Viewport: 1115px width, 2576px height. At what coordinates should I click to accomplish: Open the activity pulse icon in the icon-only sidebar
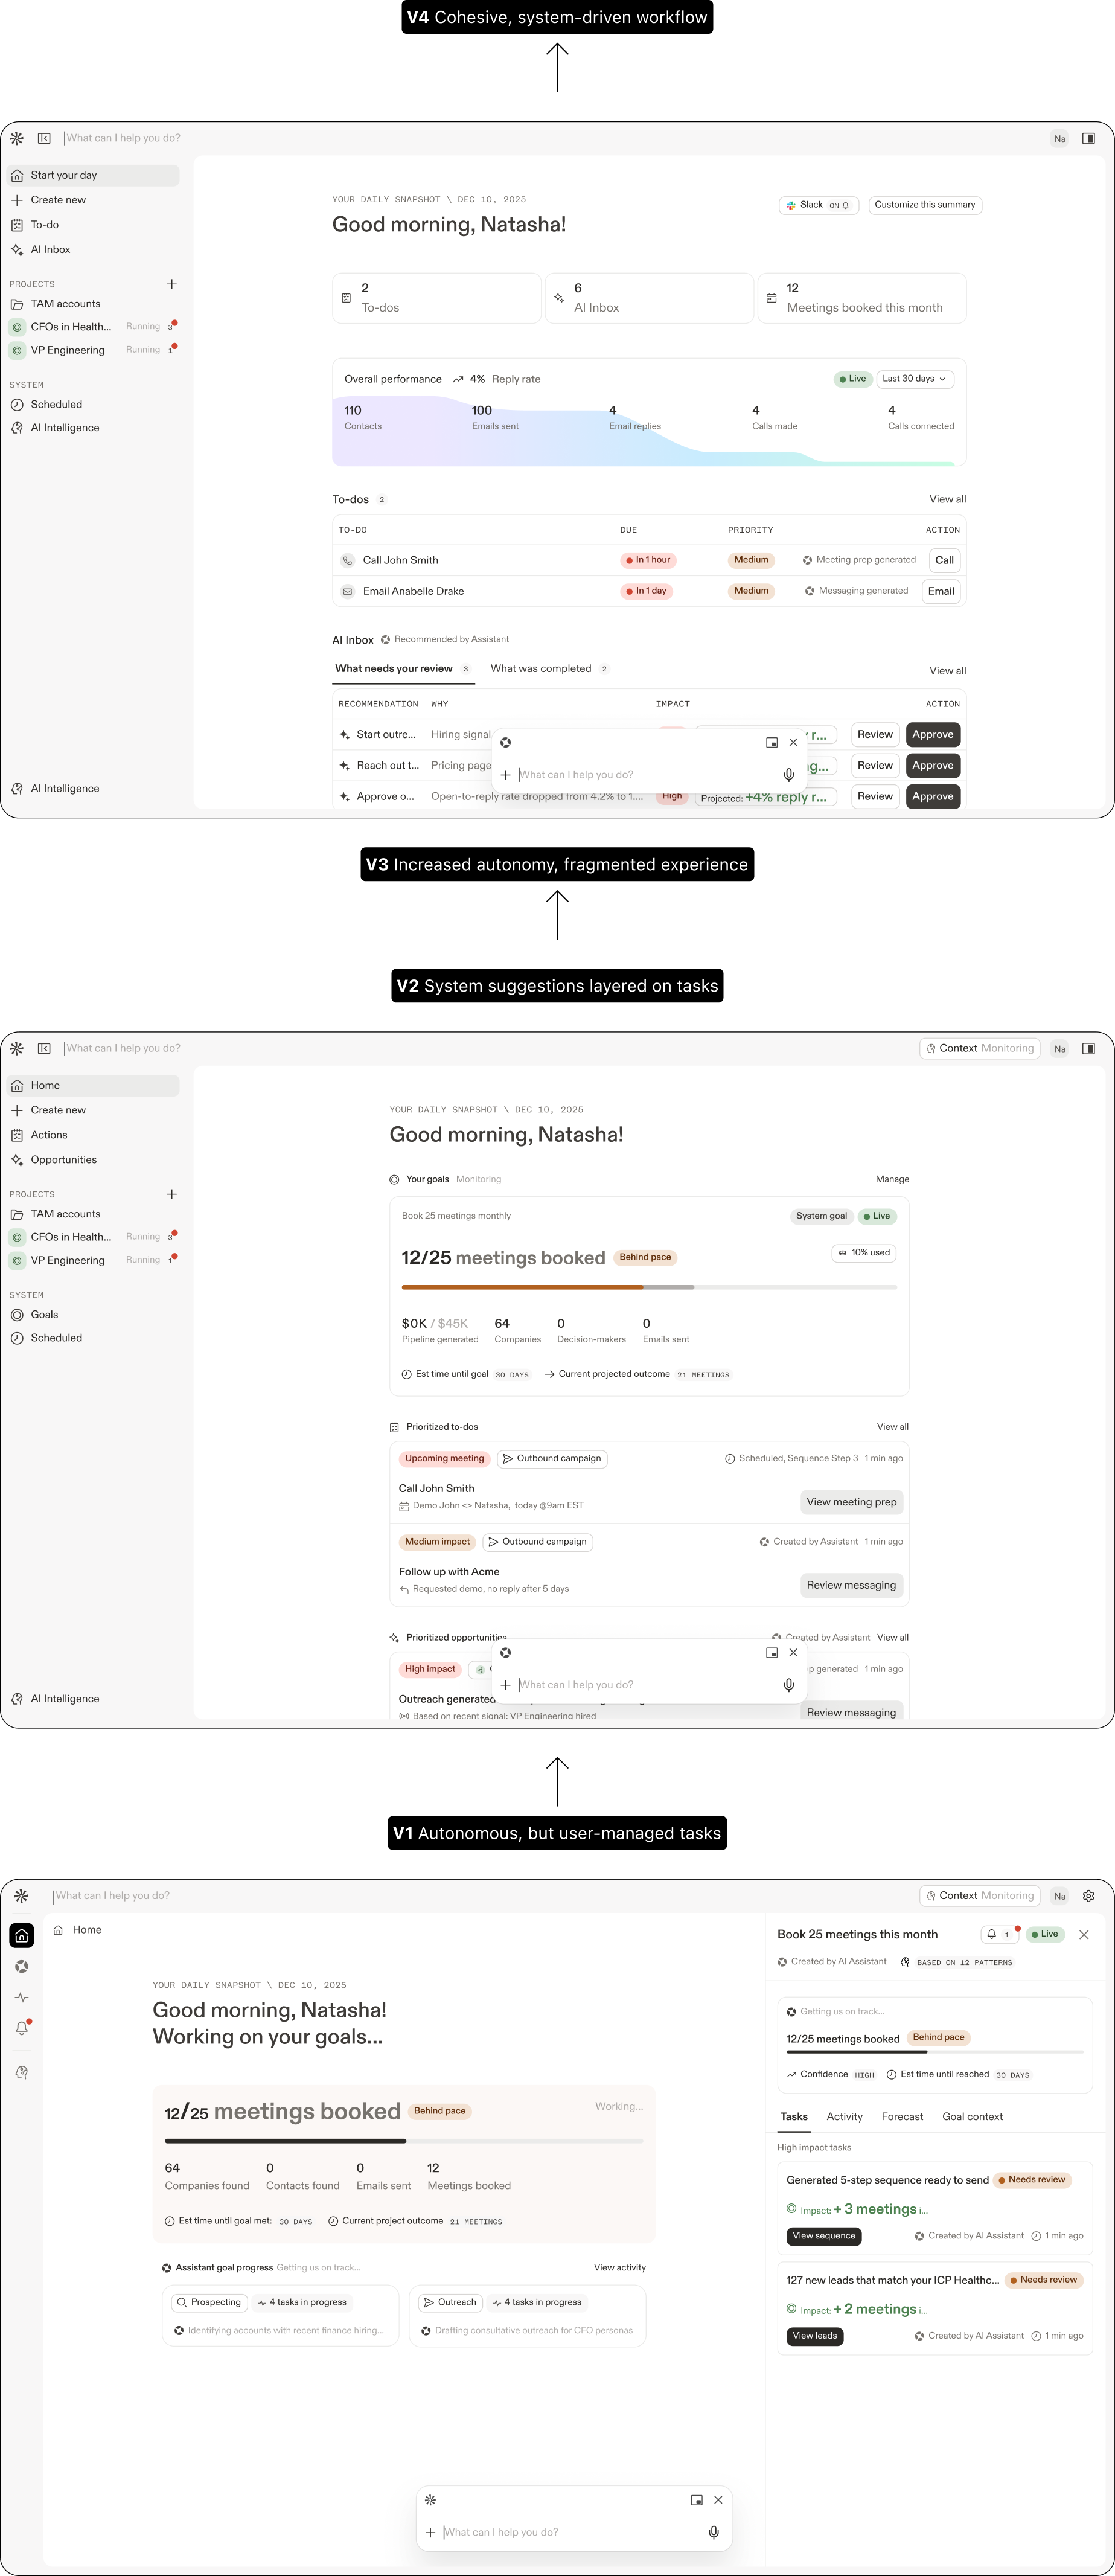pyautogui.click(x=21, y=1997)
